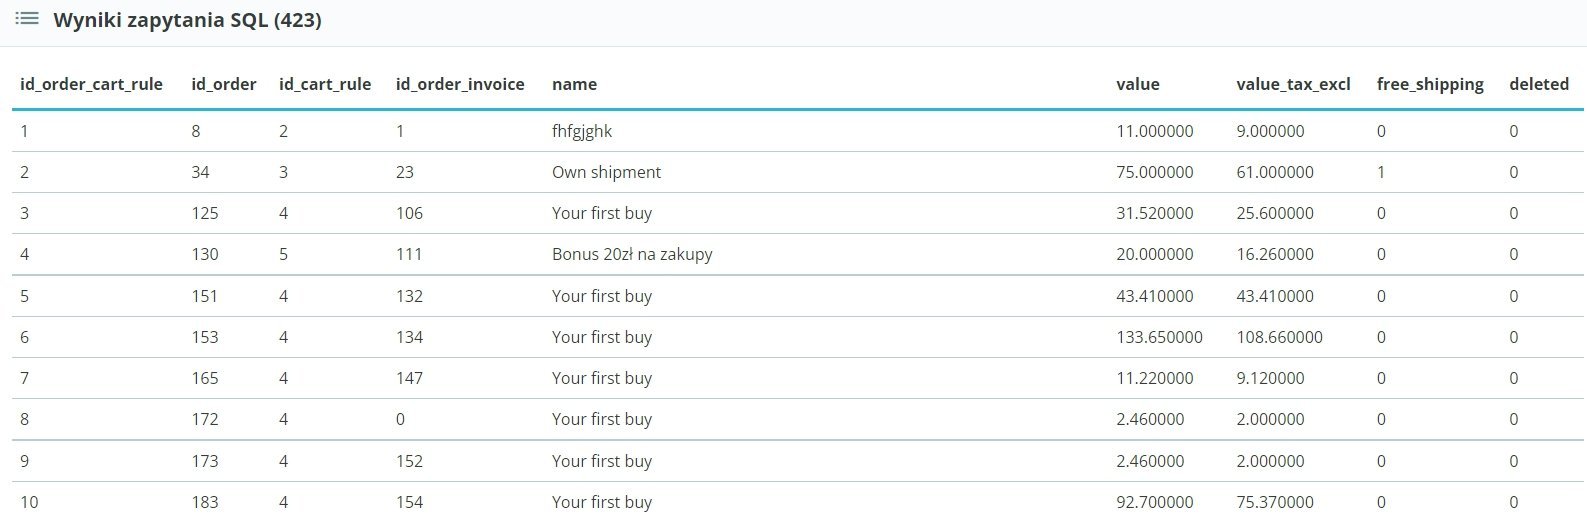Select the "fhfgjghk" name cell
Viewport: 1587px width, 517px height.
[582, 131]
